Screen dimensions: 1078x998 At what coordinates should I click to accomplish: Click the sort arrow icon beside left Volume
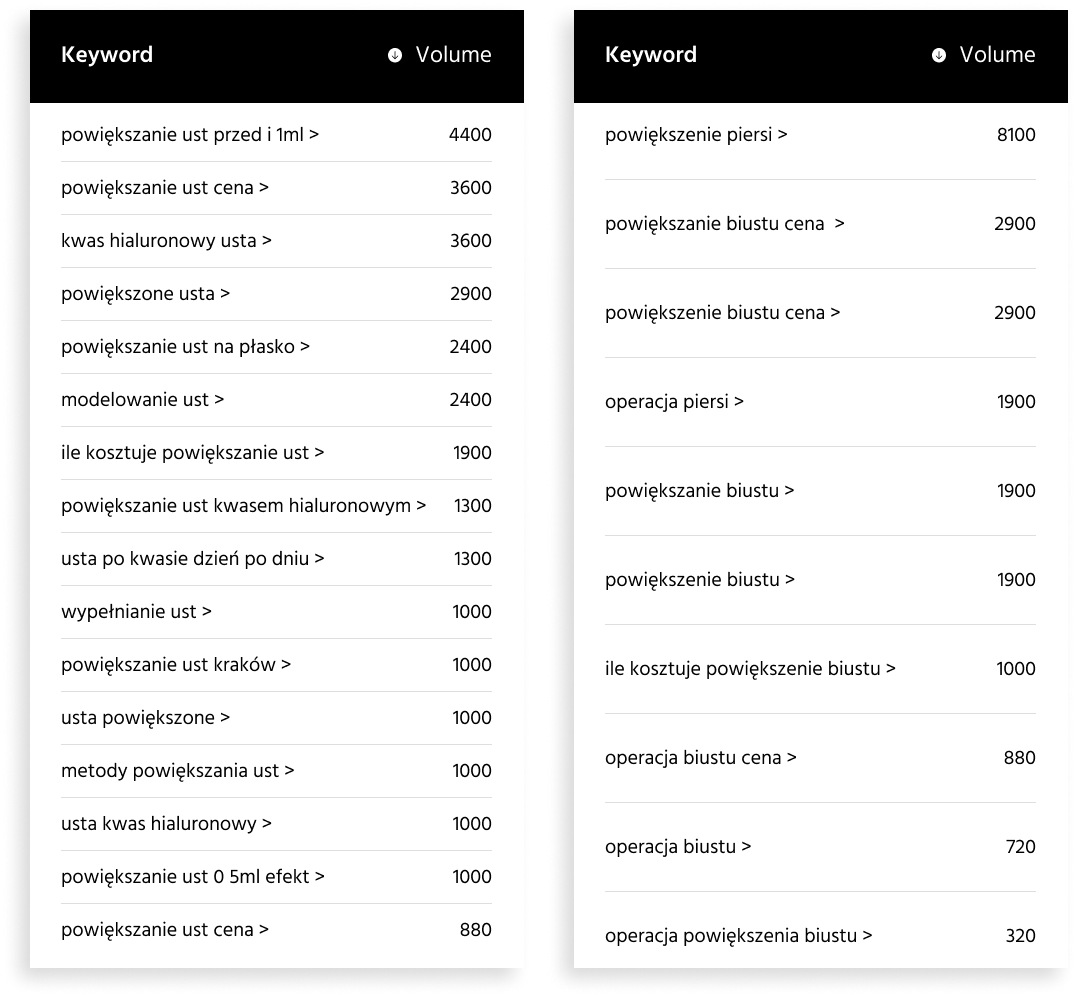point(395,55)
